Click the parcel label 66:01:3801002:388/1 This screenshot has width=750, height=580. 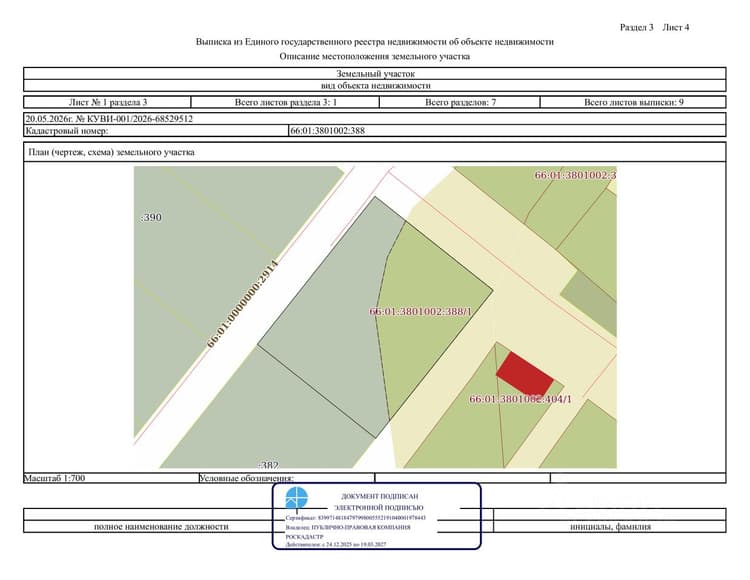[x=420, y=311]
